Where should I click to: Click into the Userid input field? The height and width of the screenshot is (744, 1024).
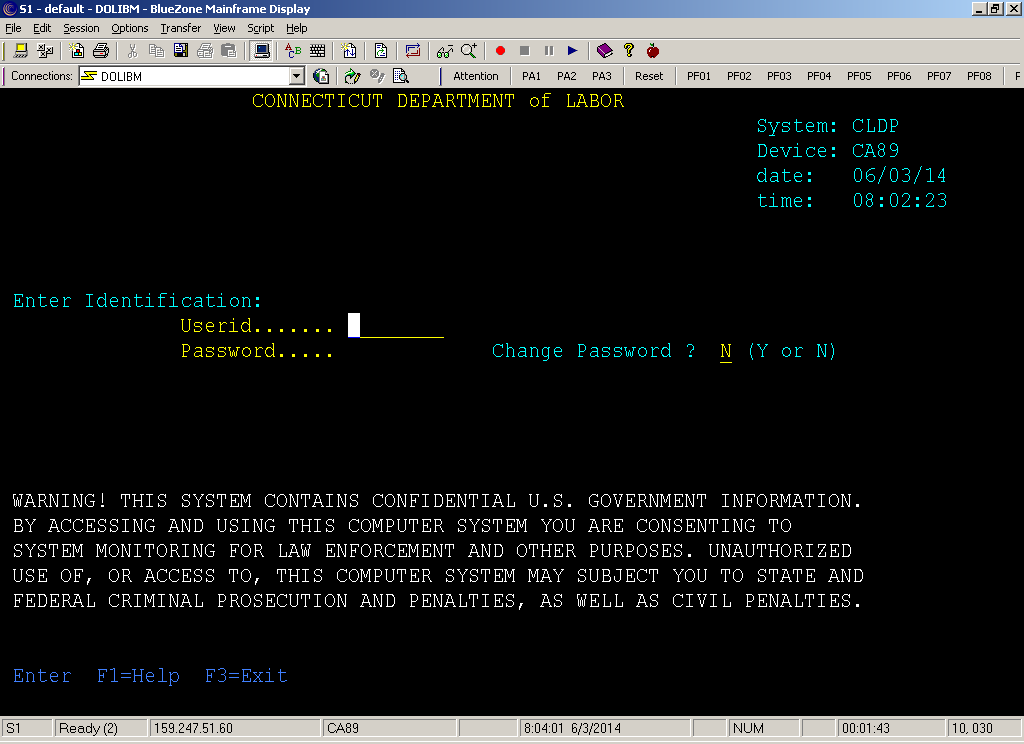pyautogui.click(x=396, y=326)
